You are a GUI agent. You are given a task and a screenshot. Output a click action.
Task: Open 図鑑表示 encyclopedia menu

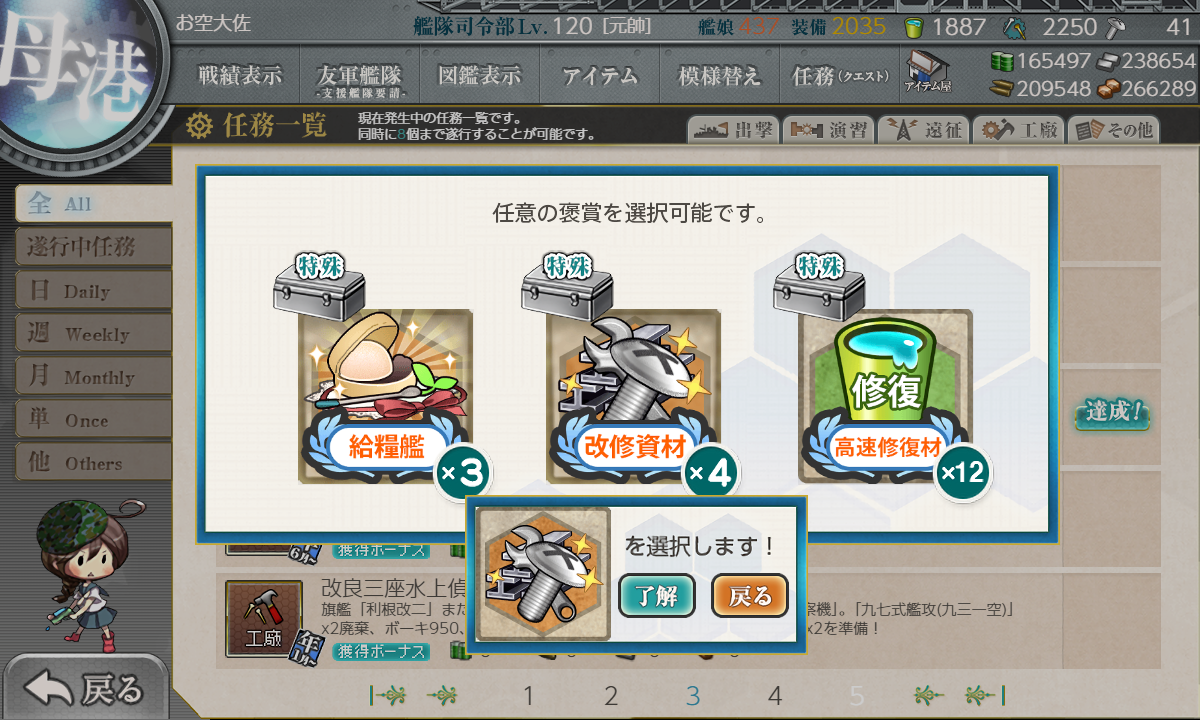tap(479, 75)
